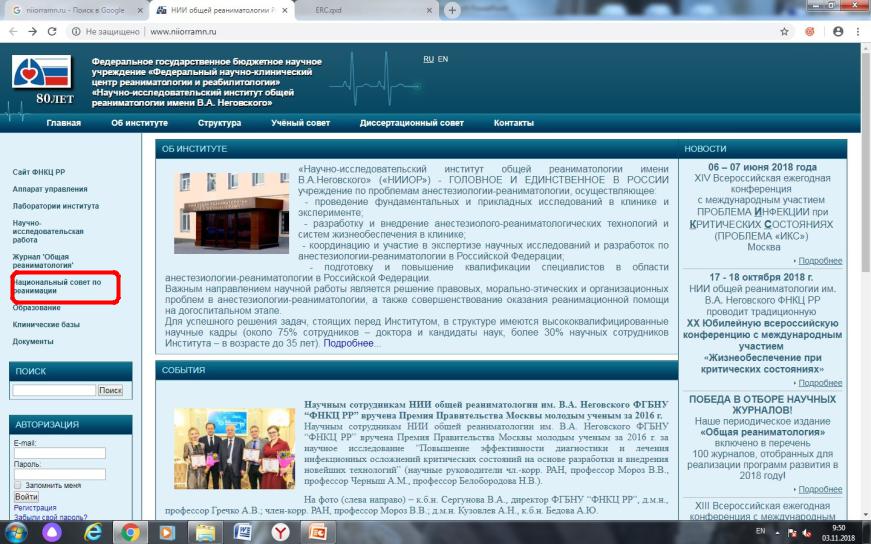The image size is (871, 544).
Task: Close the 'Поиск в Google' tab
Action: [140, 11]
